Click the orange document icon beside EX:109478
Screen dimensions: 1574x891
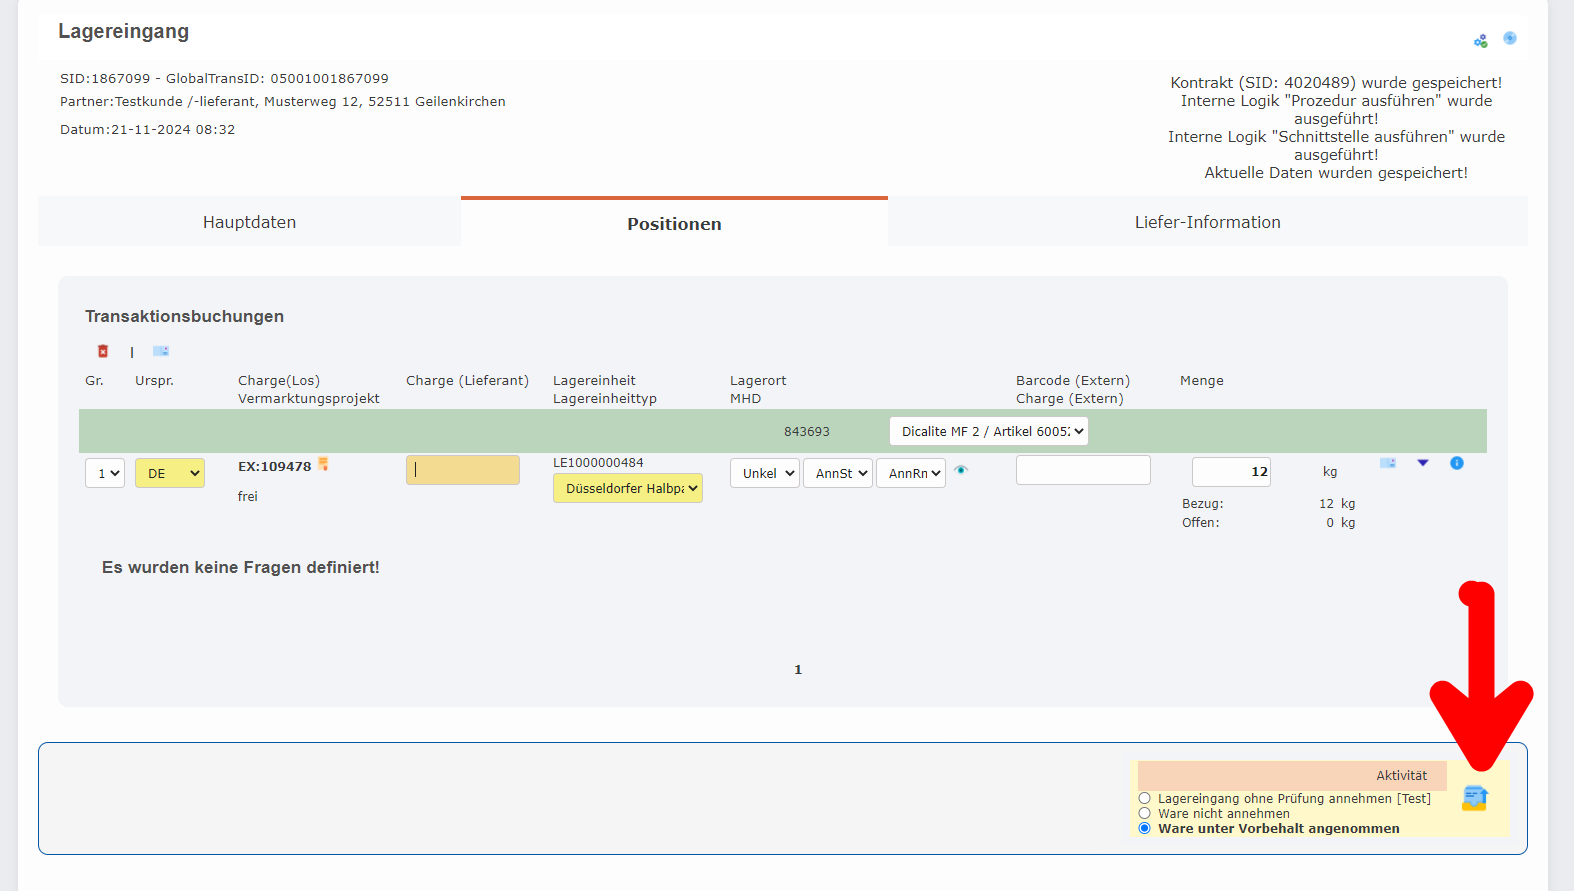click(x=323, y=464)
